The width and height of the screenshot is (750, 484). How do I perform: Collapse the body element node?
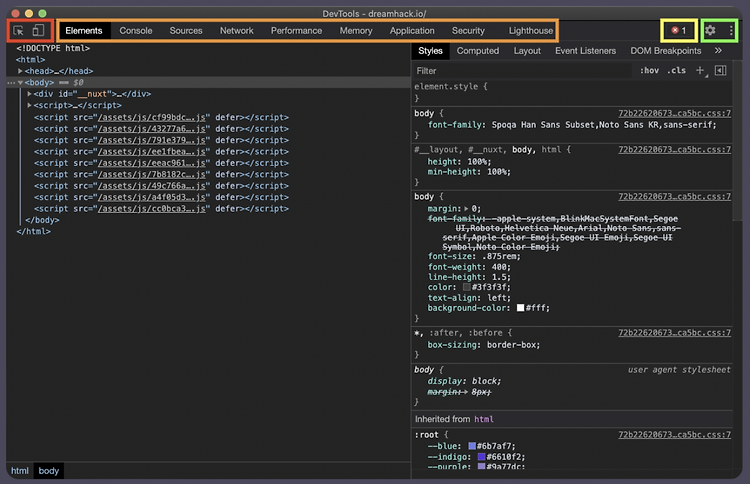[20, 82]
